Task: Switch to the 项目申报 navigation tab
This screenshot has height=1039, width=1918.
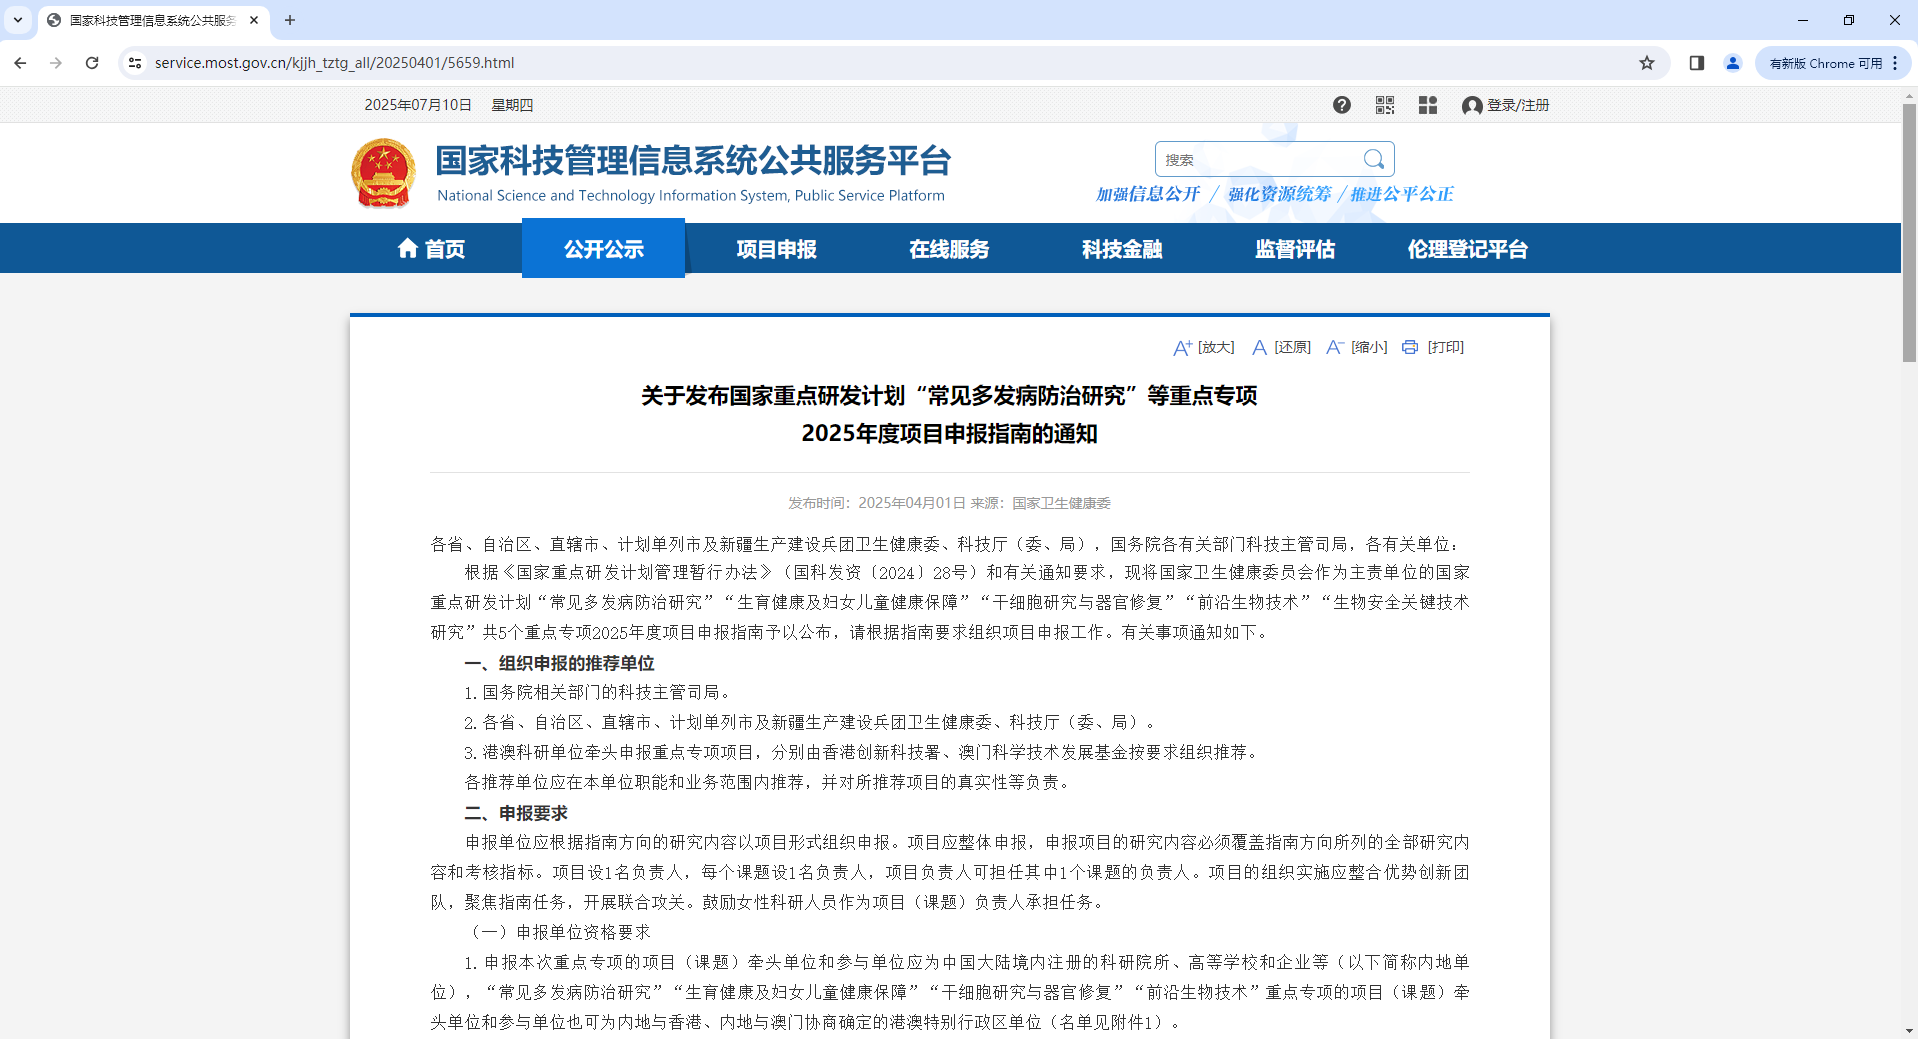Action: point(775,249)
